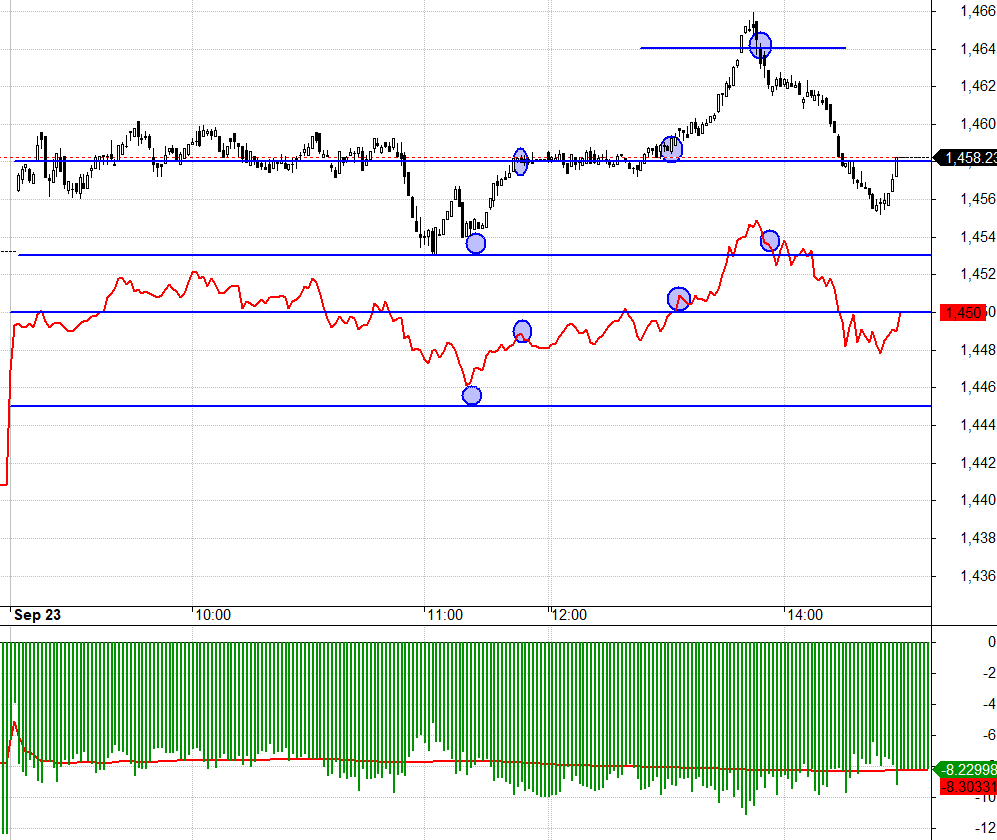Select the blue circle under 11:00 candlestick low
The height and width of the screenshot is (840, 997).
(476, 244)
